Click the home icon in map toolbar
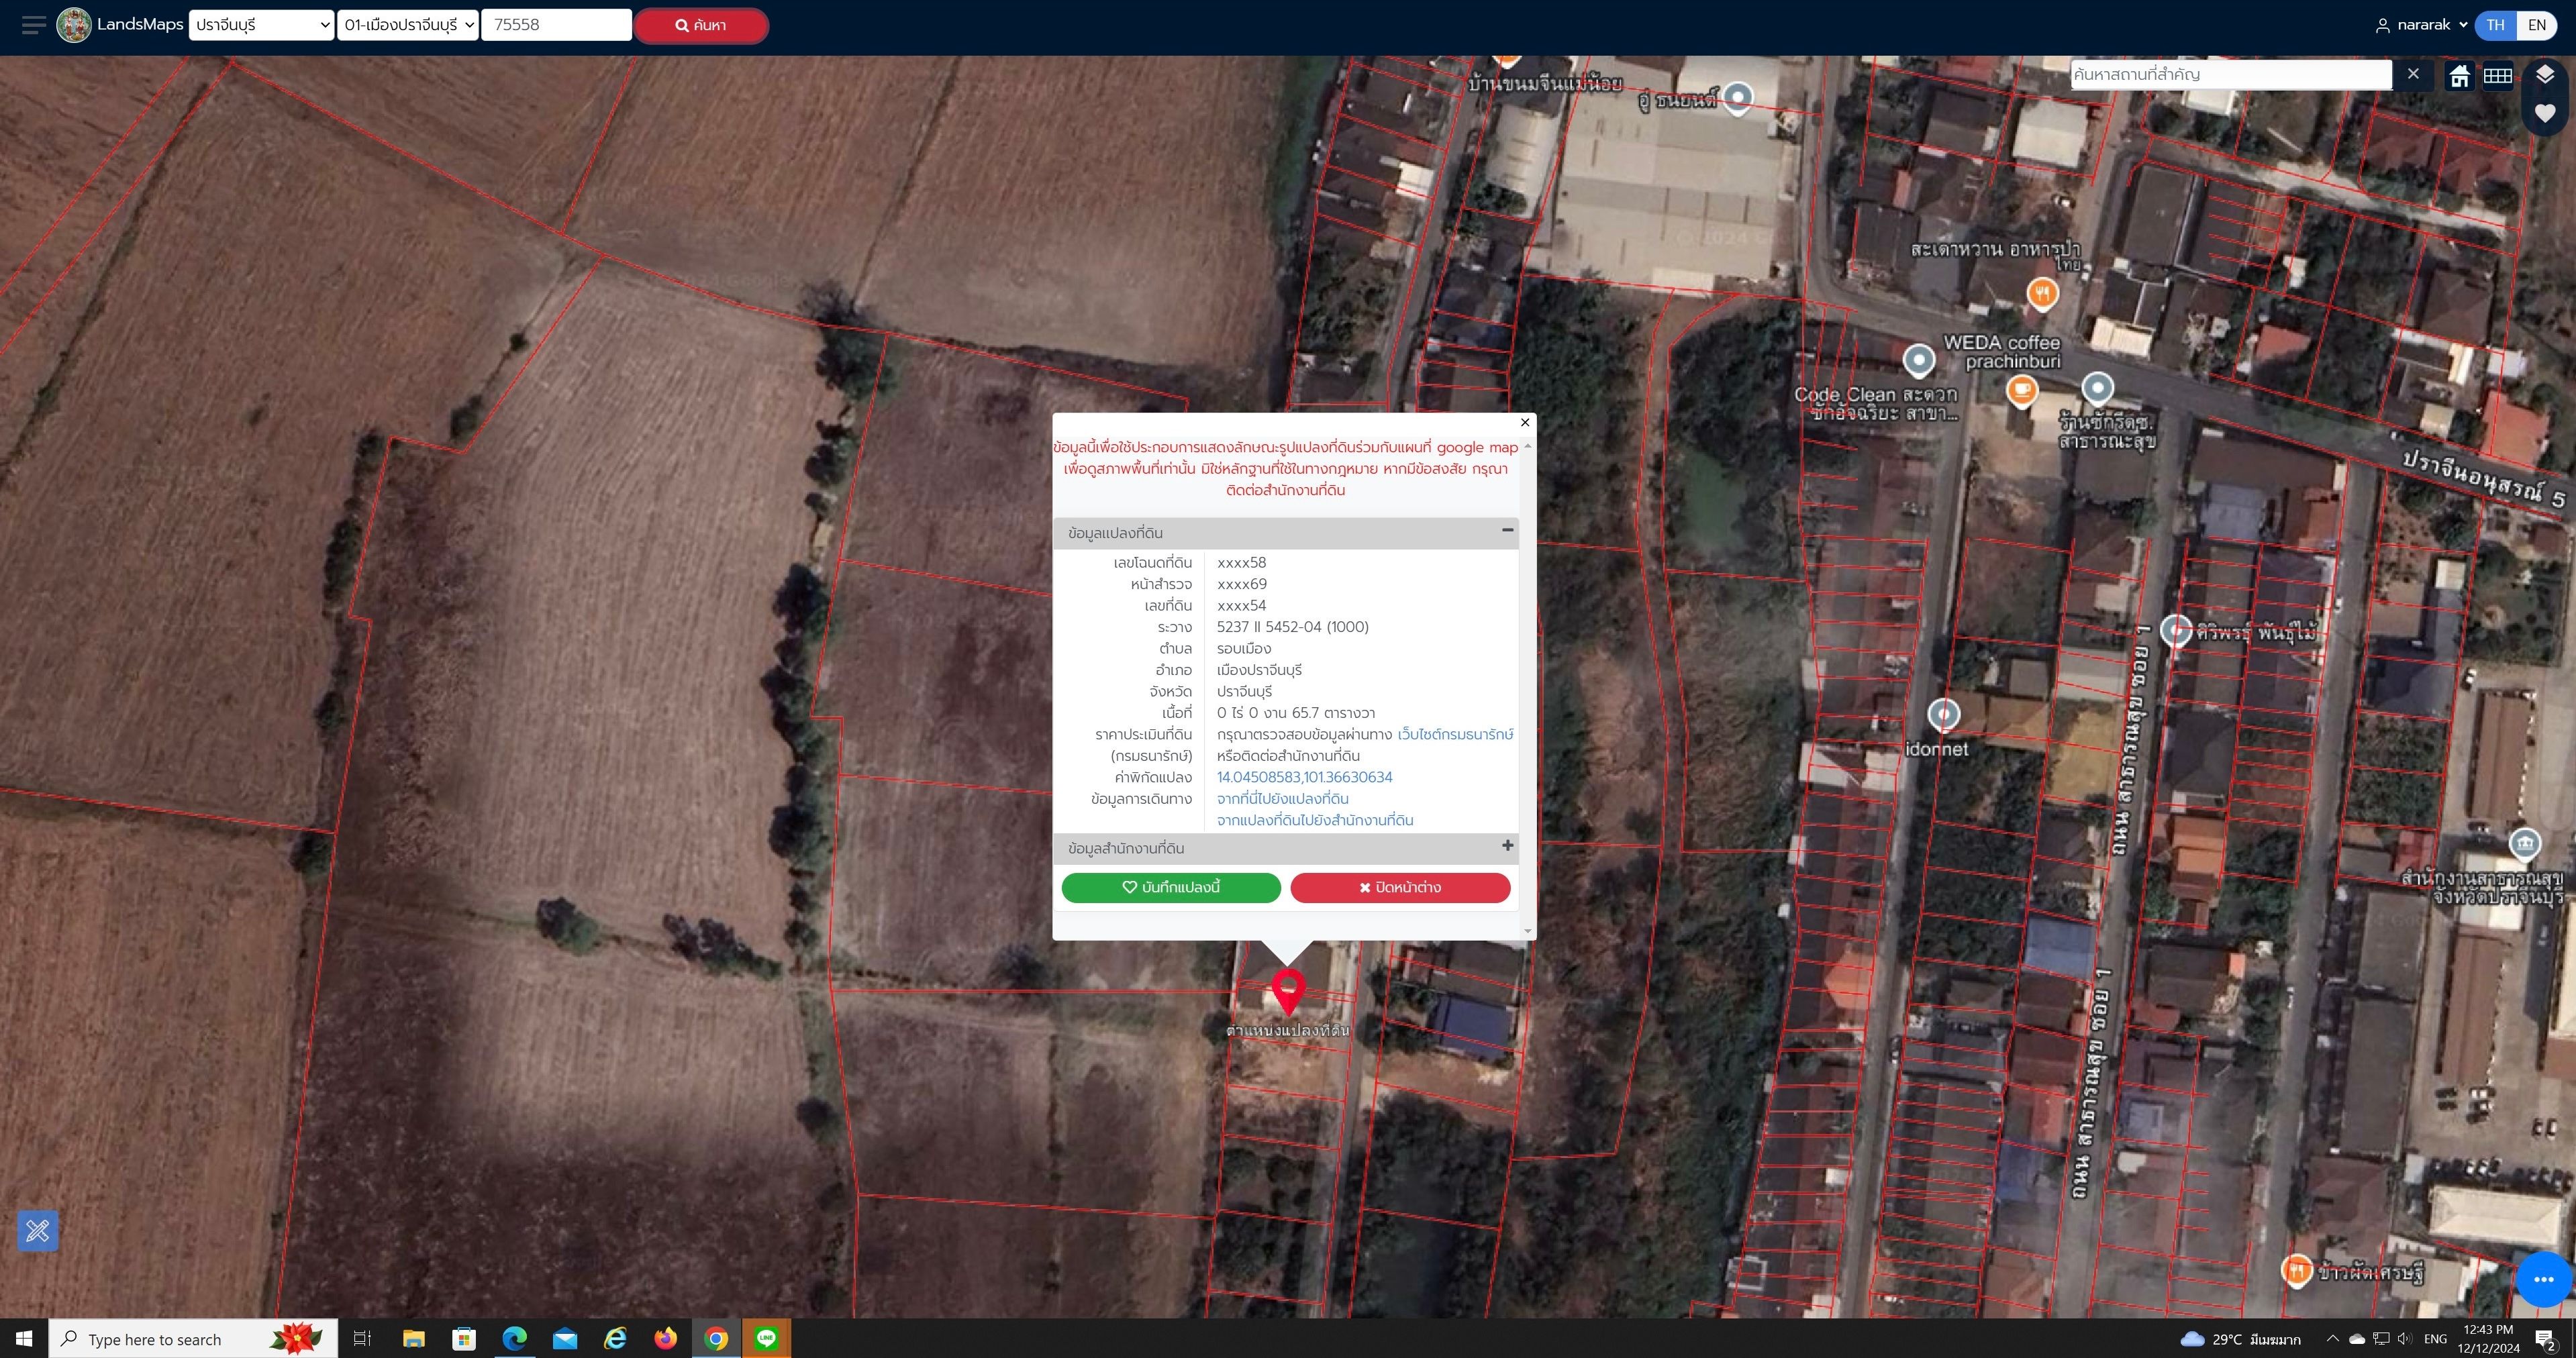The width and height of the screenshot is (2576, 1358). [2459, 76]
